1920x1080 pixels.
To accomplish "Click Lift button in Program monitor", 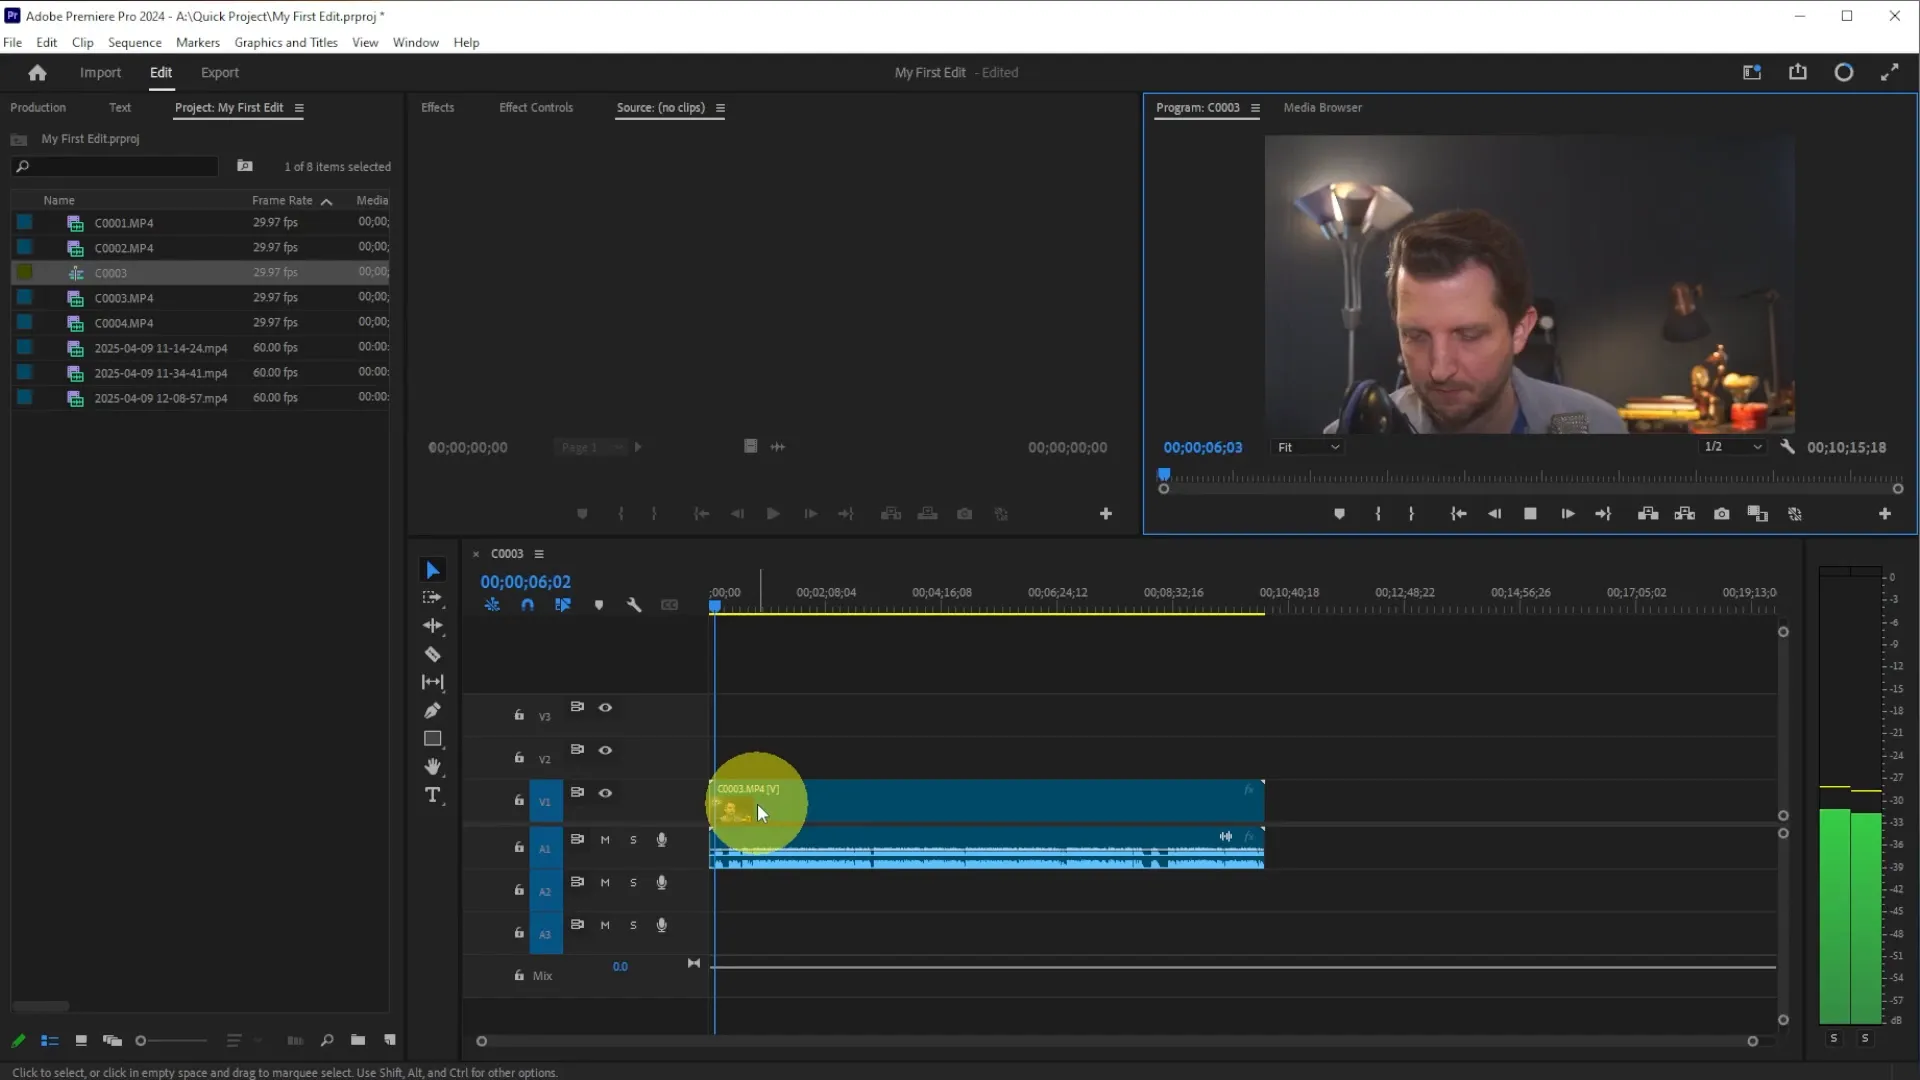I will coord(1648,514).
